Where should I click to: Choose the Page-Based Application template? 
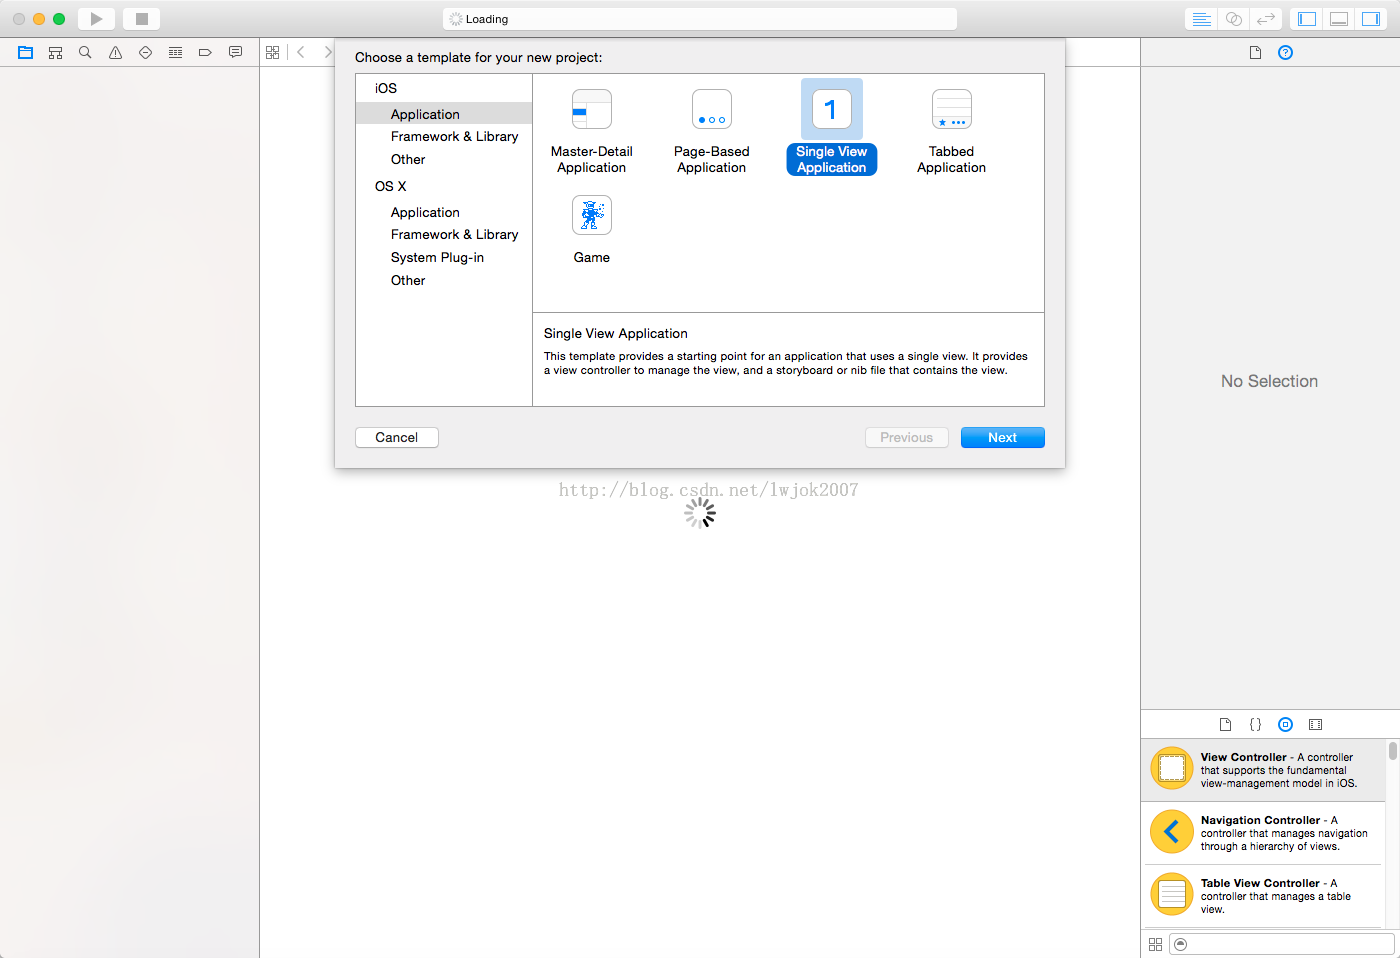coord(712,131)
